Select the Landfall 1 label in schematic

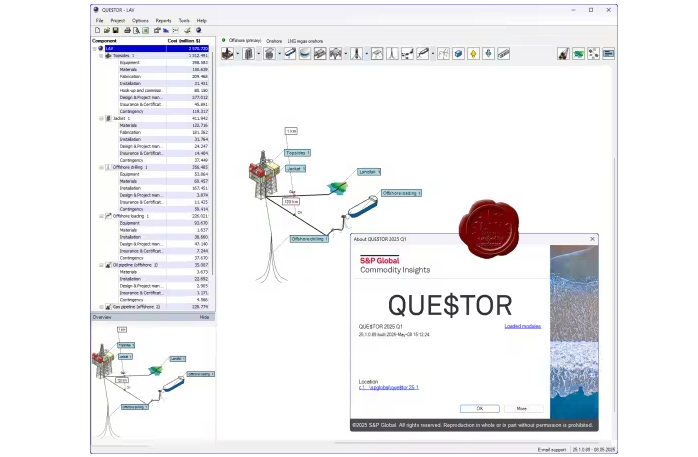point(369,172)
